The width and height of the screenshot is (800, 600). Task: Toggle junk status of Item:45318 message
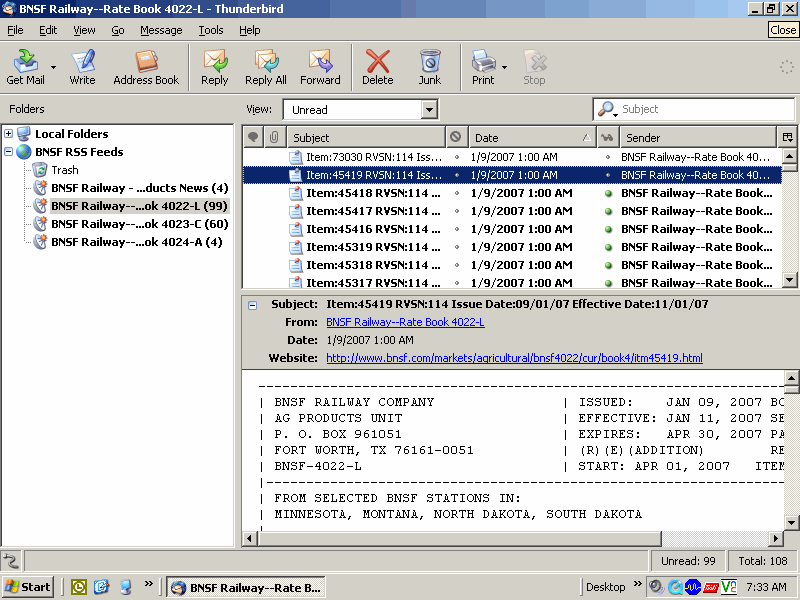click(457, 265)
